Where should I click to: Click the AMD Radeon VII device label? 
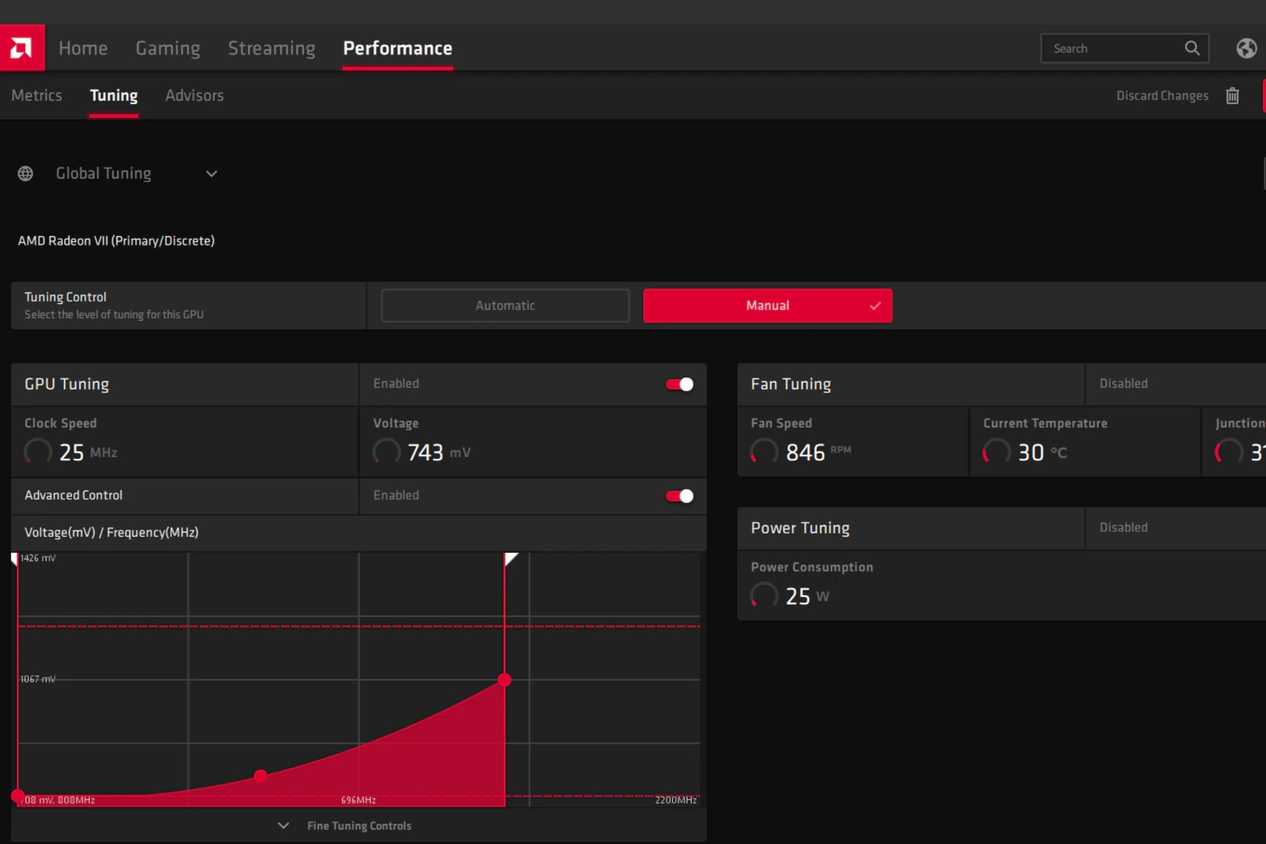coord(116,241)
